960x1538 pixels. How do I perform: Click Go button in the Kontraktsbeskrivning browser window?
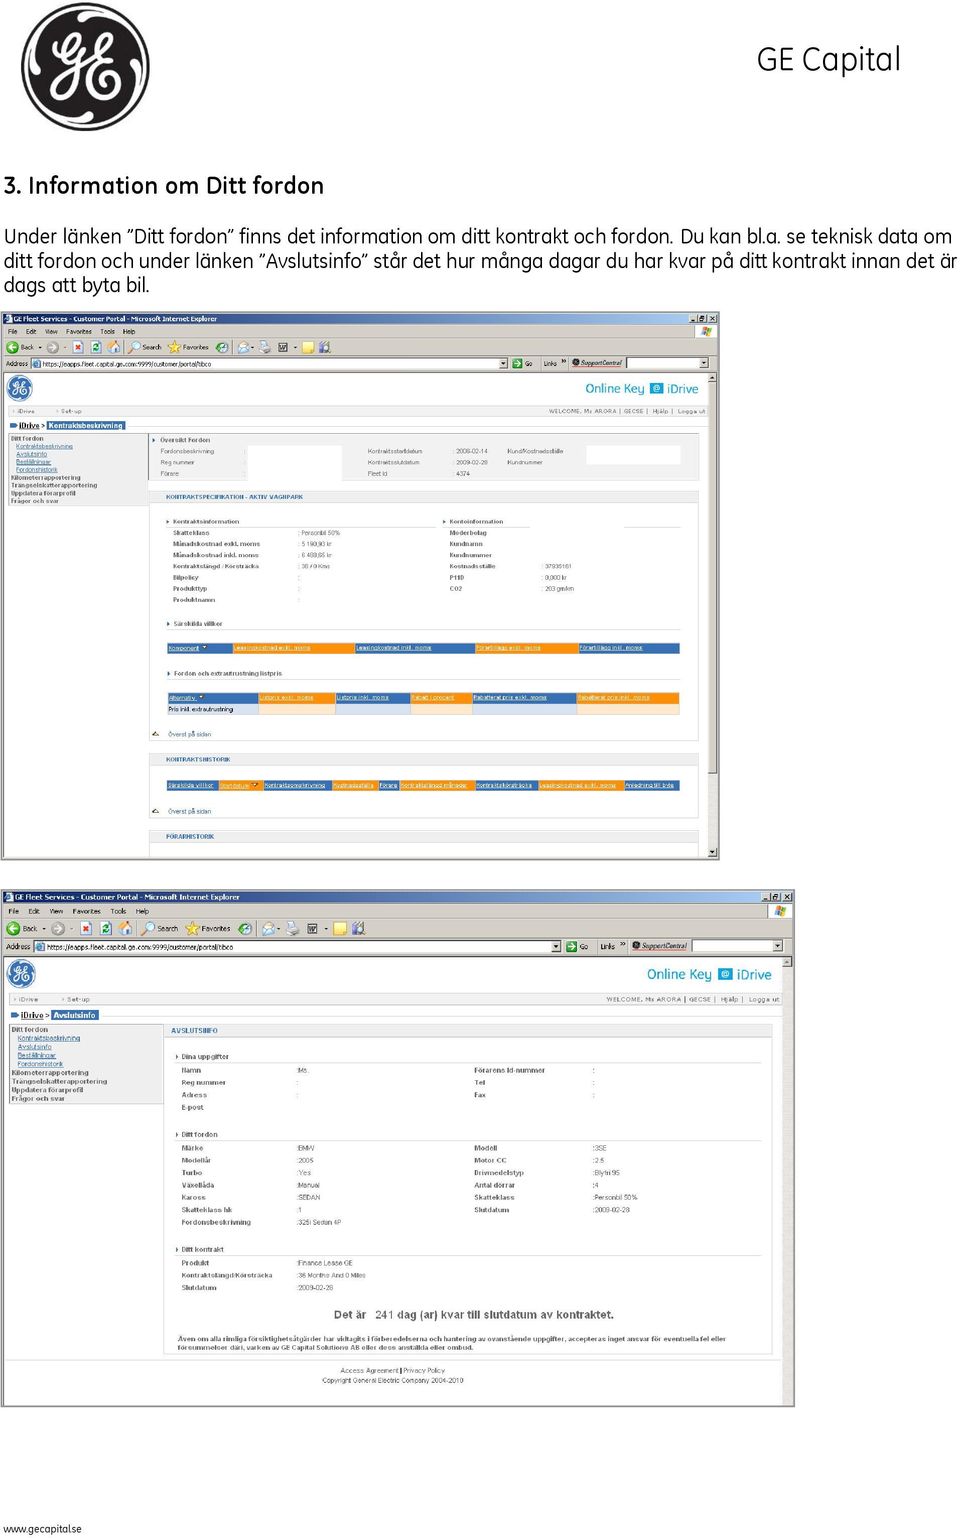[522, 363]
